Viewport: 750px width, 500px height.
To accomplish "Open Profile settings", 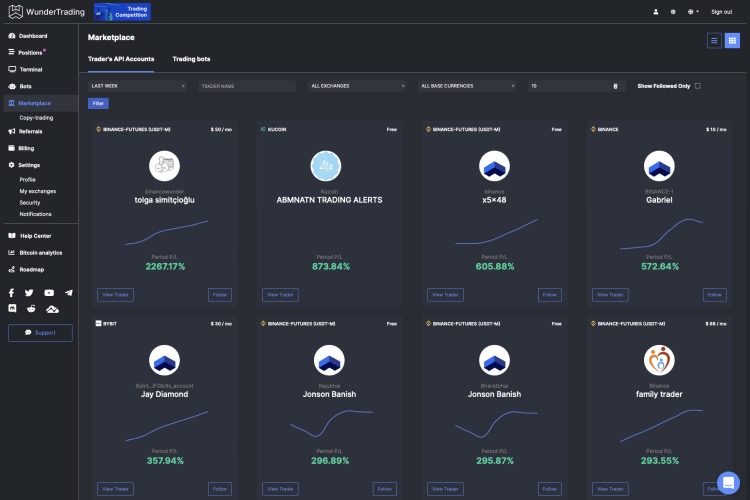I will coord(27,179).
